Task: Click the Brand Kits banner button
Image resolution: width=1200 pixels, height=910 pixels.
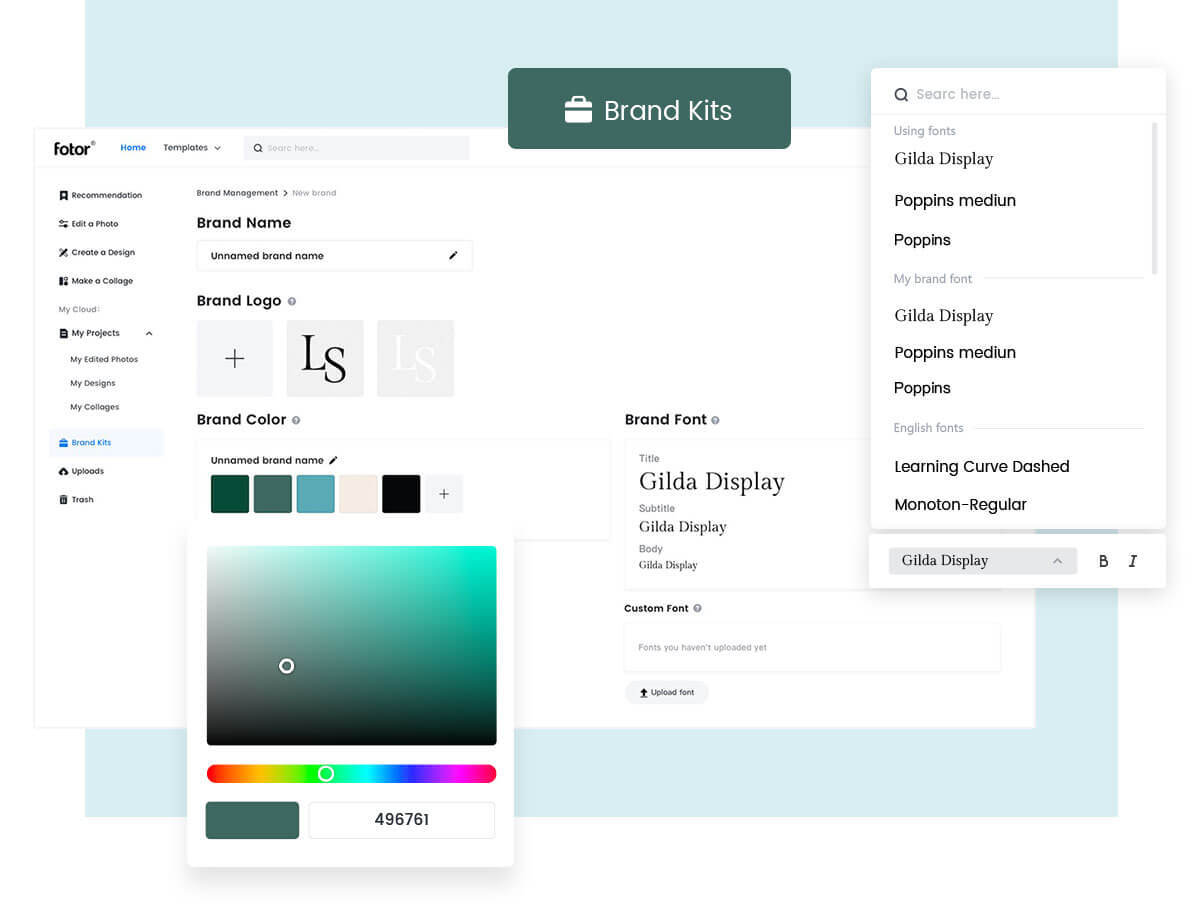Action: click(649, 109)
